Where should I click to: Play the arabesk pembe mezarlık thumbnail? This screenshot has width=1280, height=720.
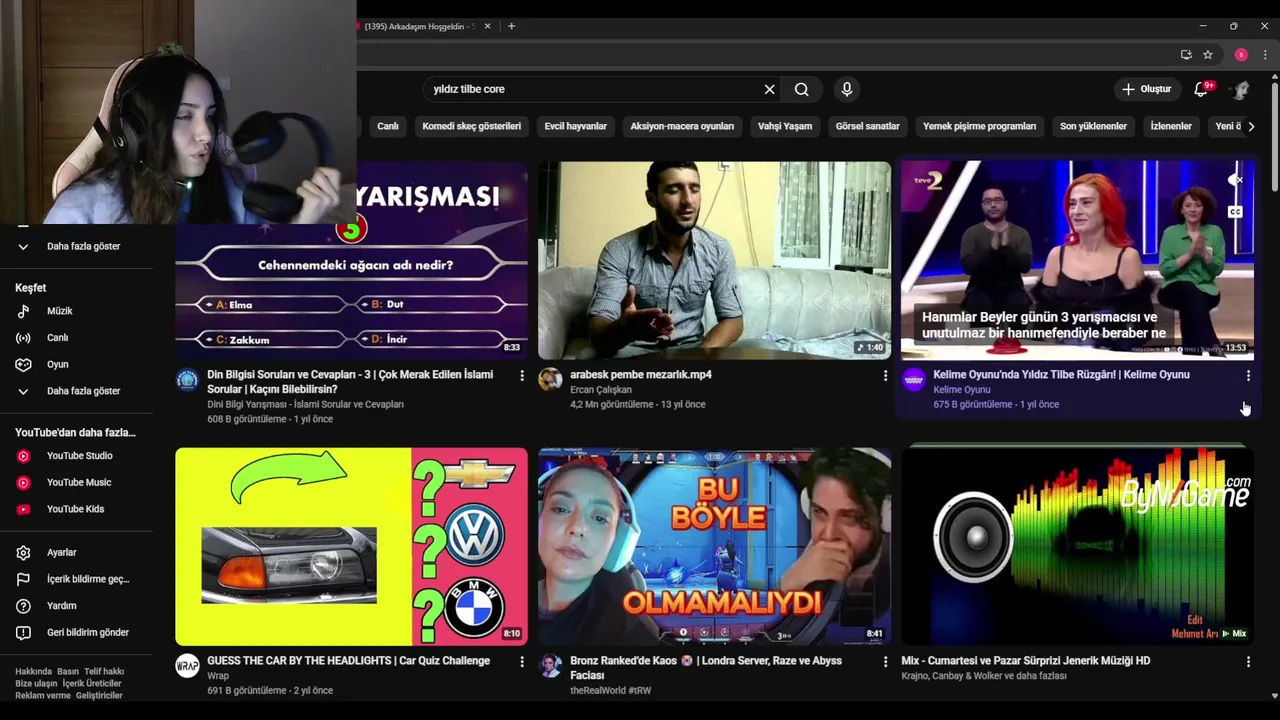(714, 260)
